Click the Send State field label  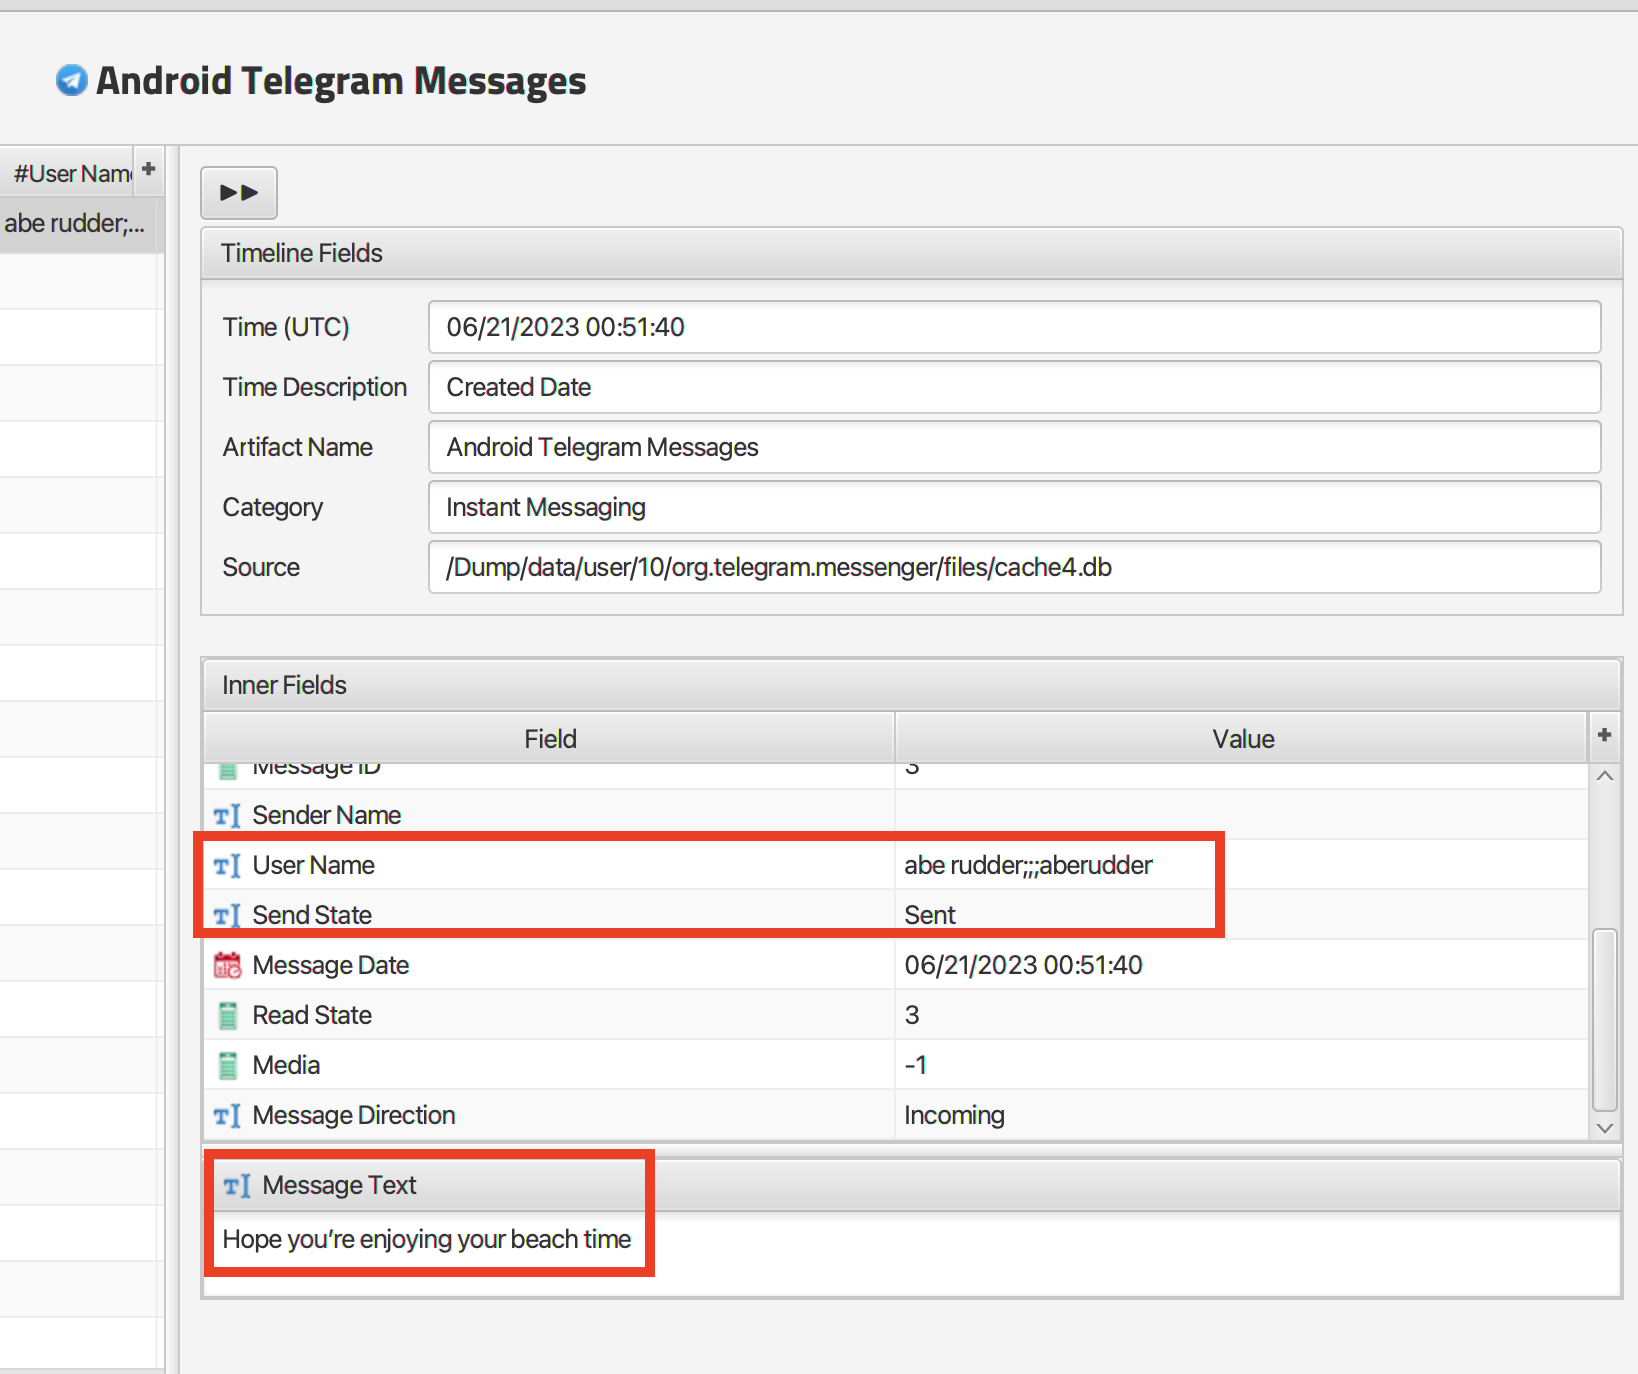pyautogui.click(x=312, y=915)
